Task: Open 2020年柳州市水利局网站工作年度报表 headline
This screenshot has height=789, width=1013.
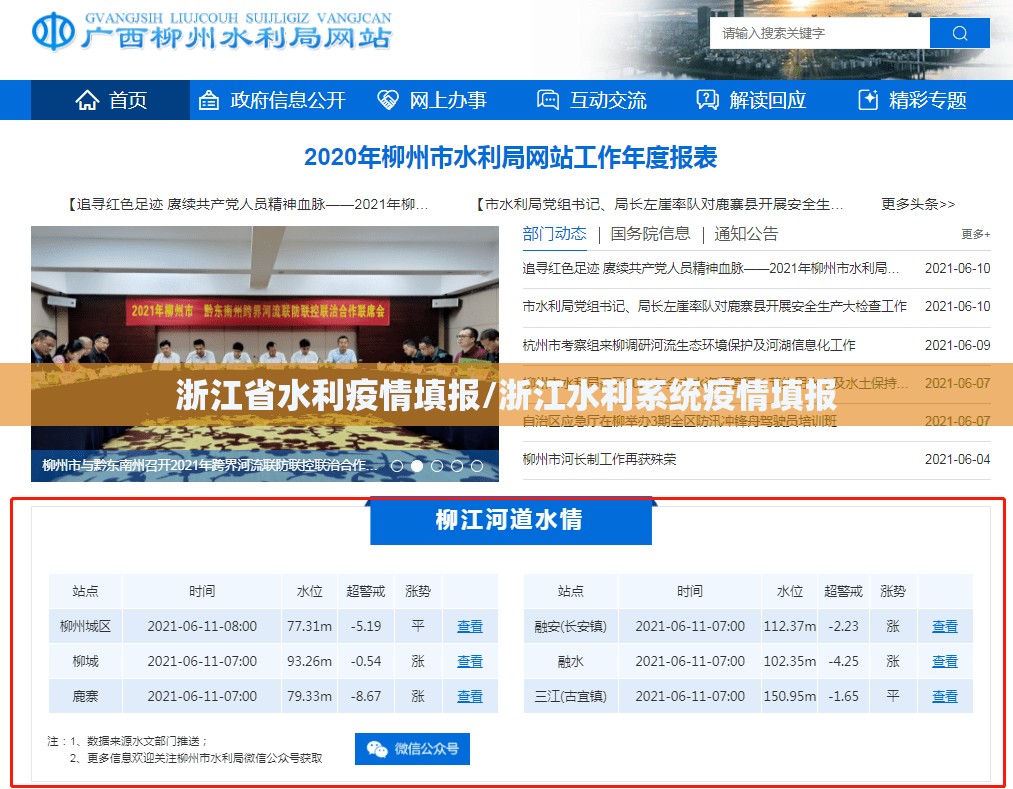Action: coord(510,157)
